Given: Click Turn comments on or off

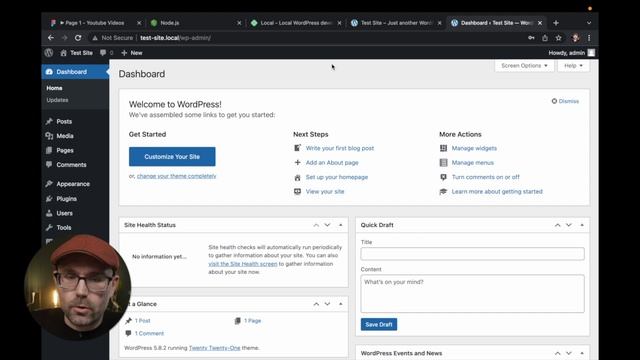Looking at the screenshot, I should [x=485, y=177].
